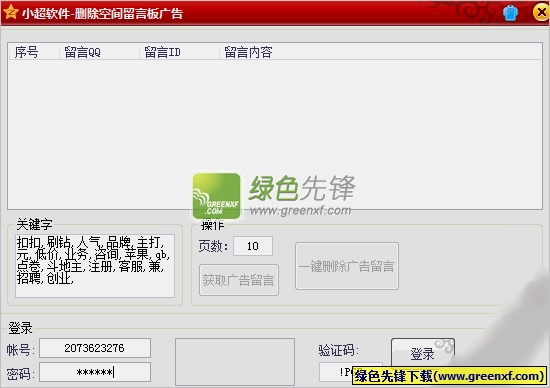Click the captcha image box
This screenshot has width=550, height=388.
point(235,362)
